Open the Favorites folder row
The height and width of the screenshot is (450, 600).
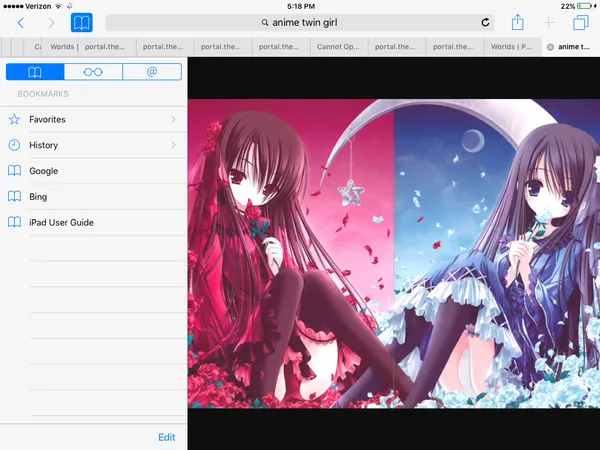94,119
